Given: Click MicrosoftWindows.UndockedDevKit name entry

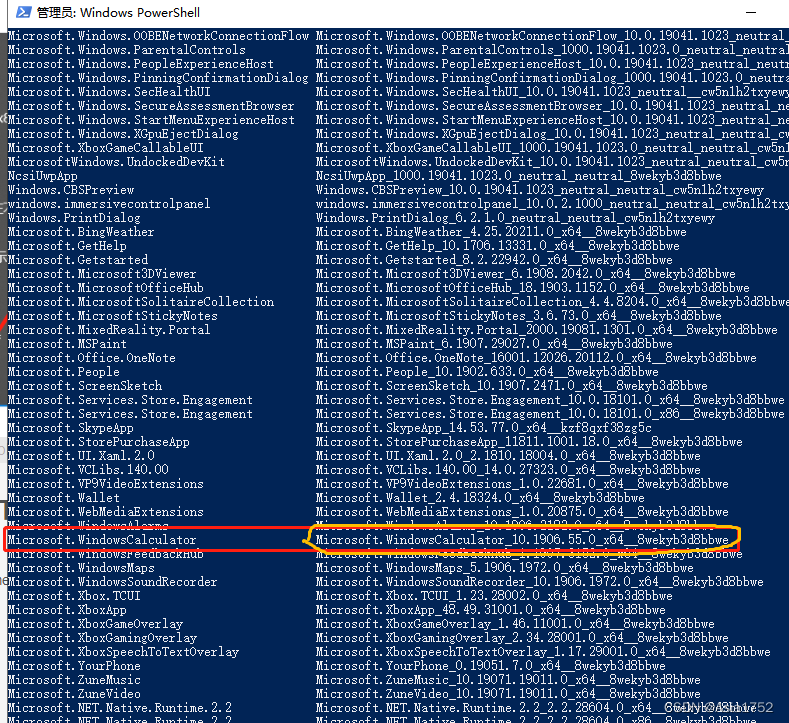Looking at the screenshot, I should 116,162.
